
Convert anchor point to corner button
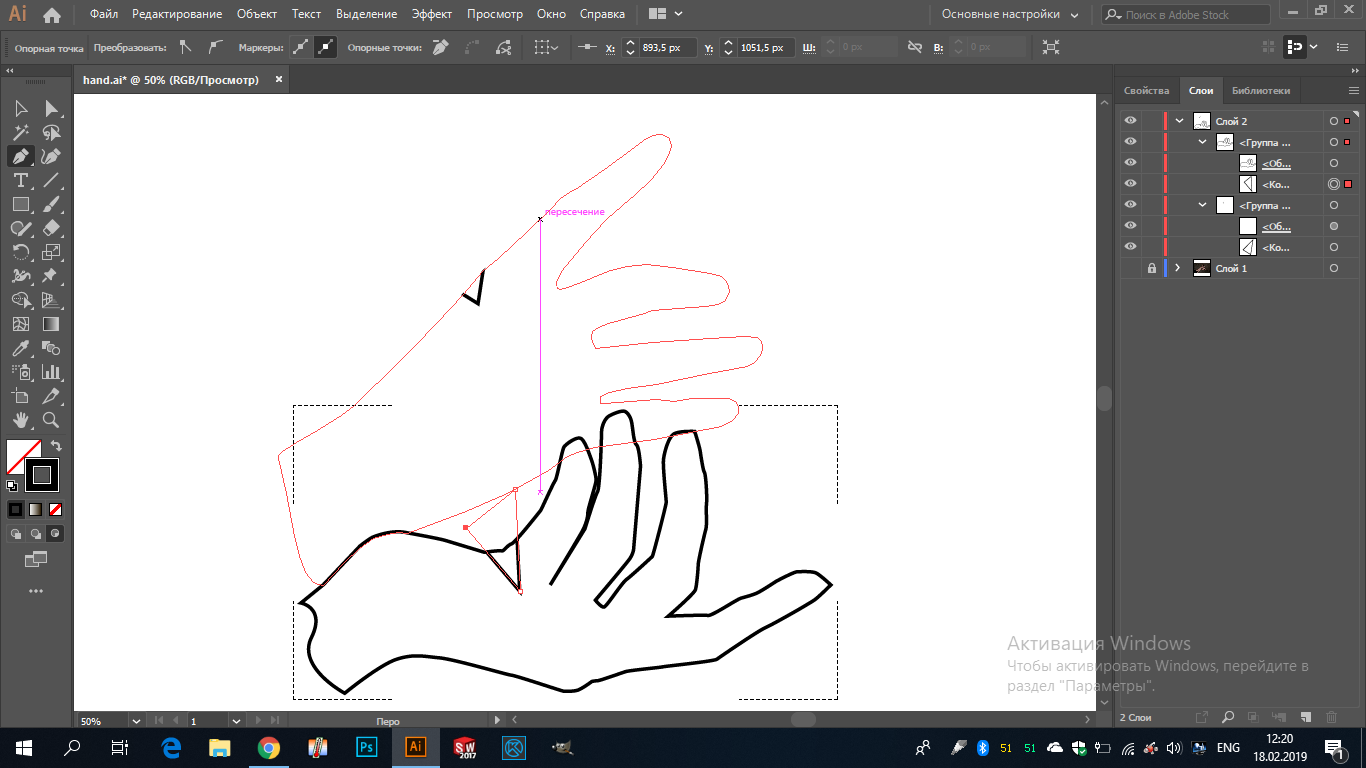(185, 47)
